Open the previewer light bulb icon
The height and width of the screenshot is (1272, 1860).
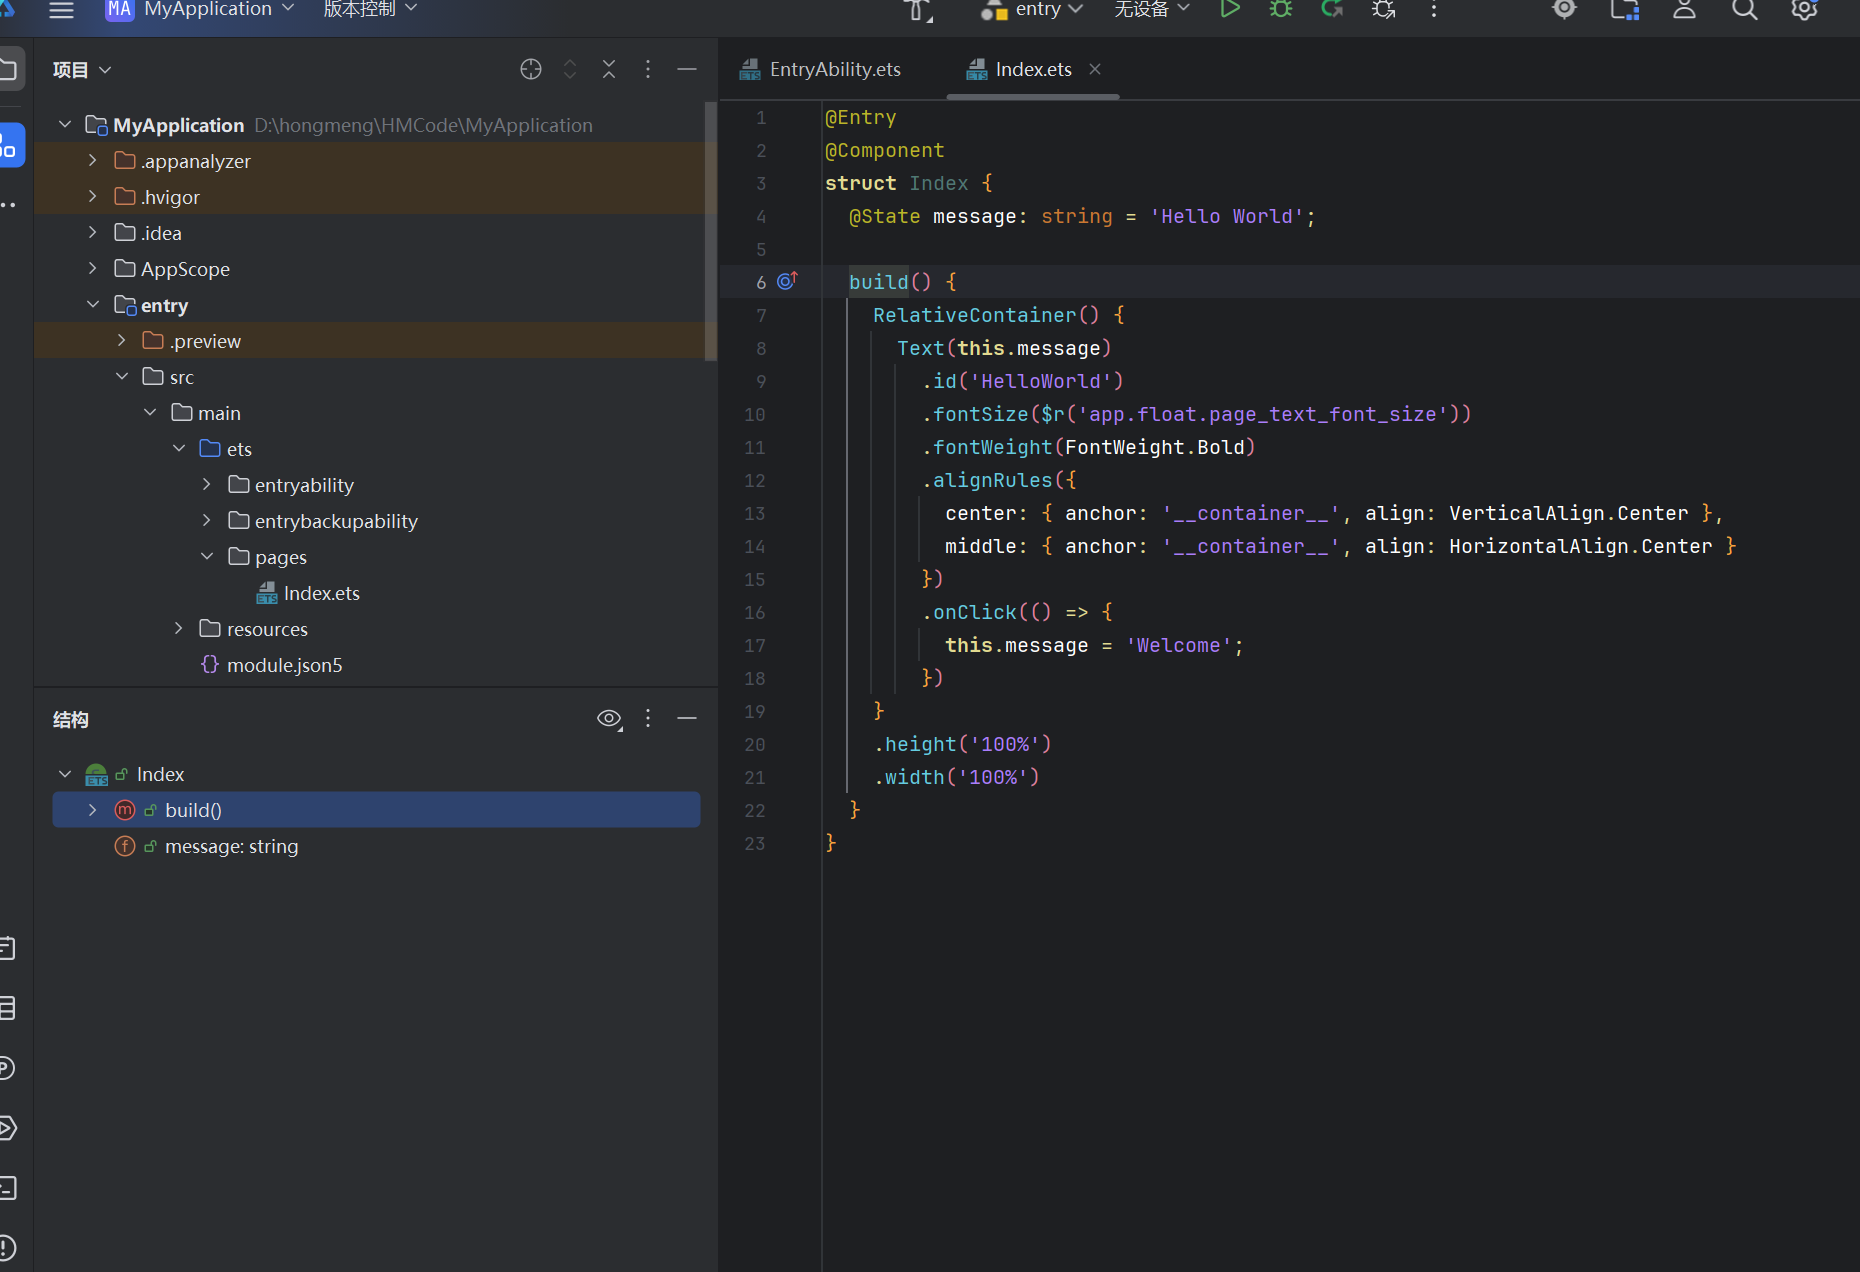point(1565,10)
